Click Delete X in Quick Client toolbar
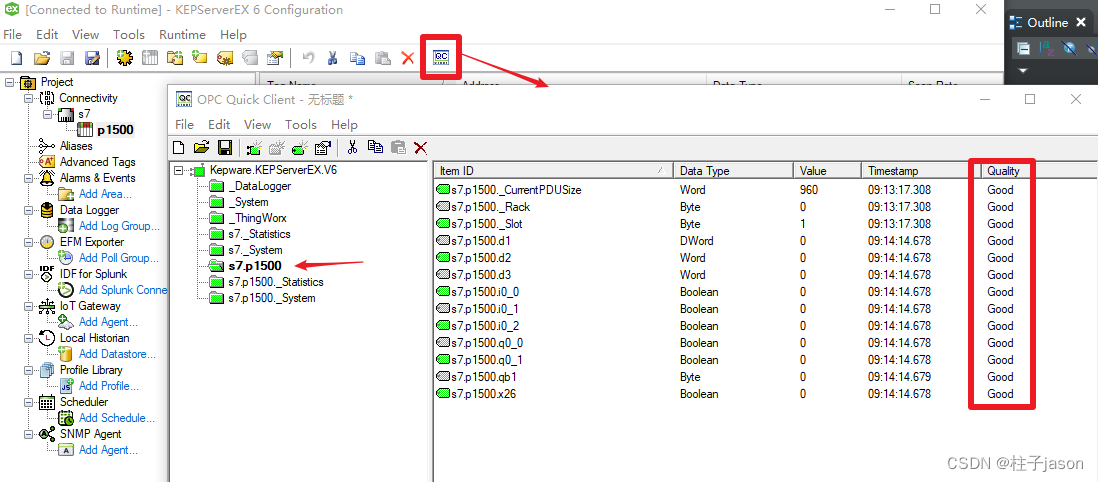This screenshot has width=1098, height=482. click(420, 147)
